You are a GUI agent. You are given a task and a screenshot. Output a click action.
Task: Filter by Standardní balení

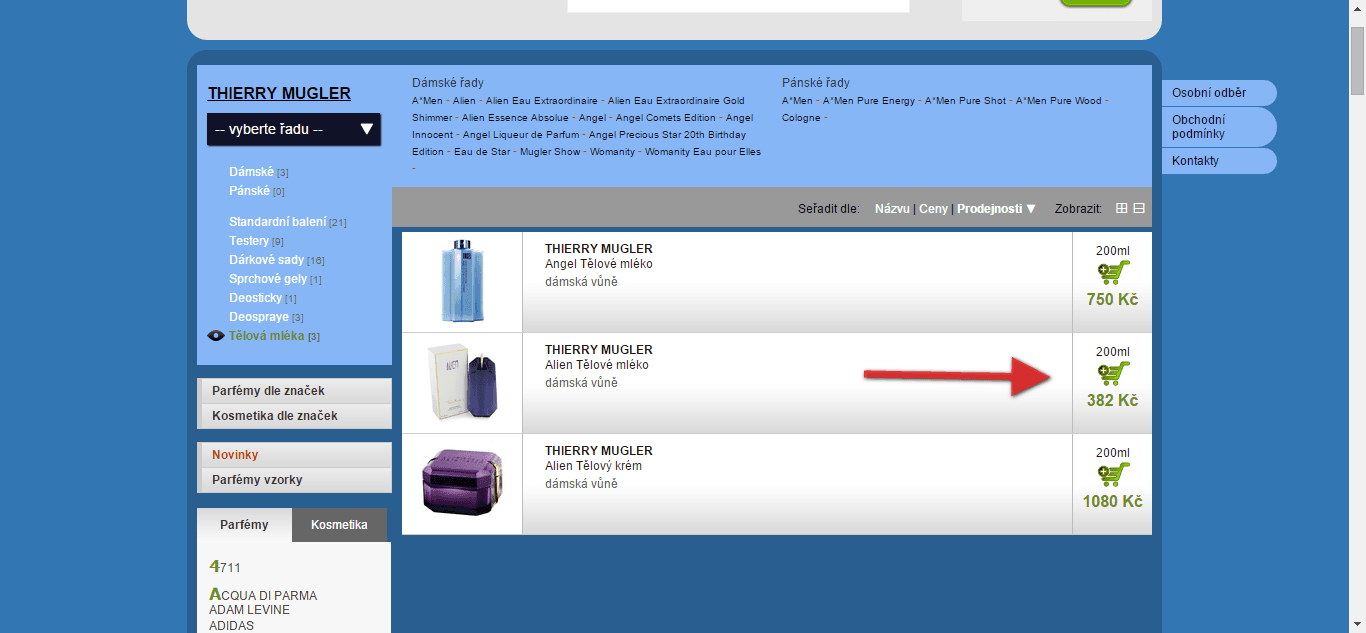pos(277,222)
